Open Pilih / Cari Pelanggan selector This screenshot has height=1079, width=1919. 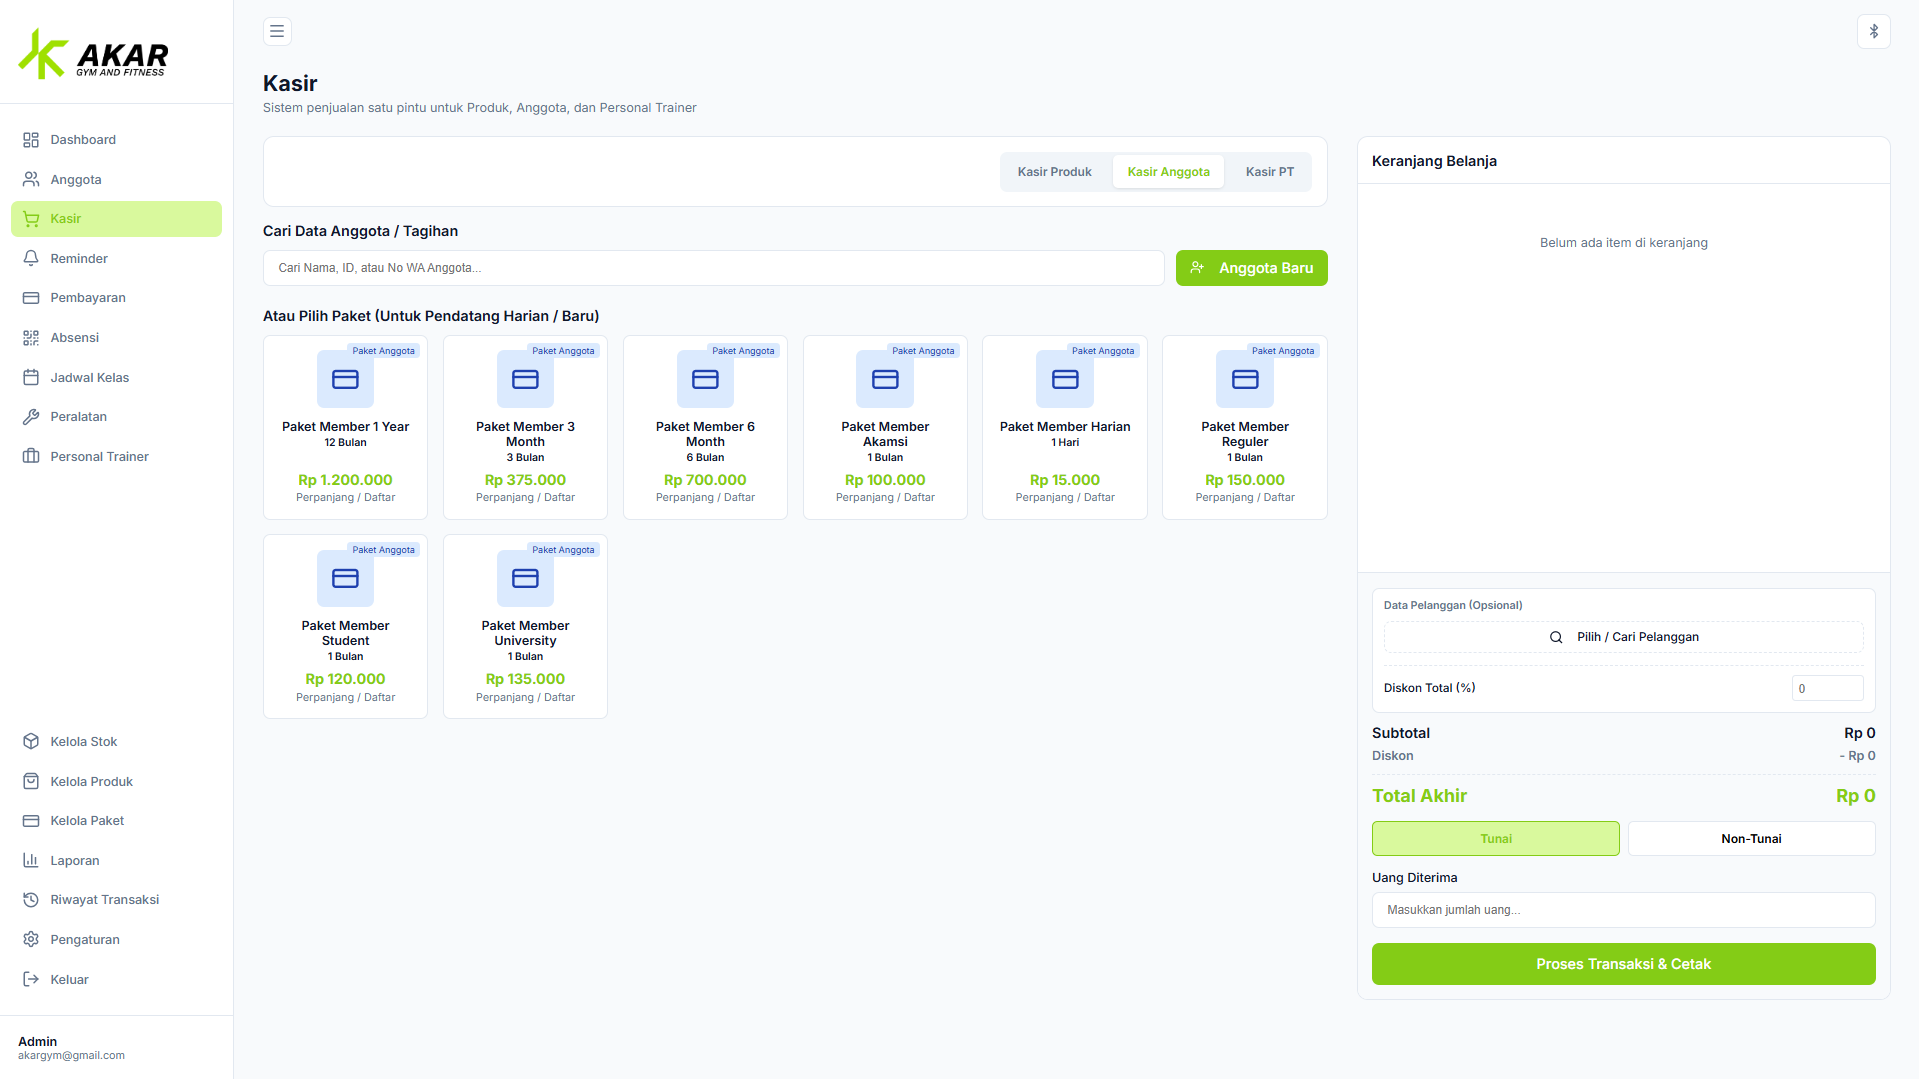click(1623, 637)
